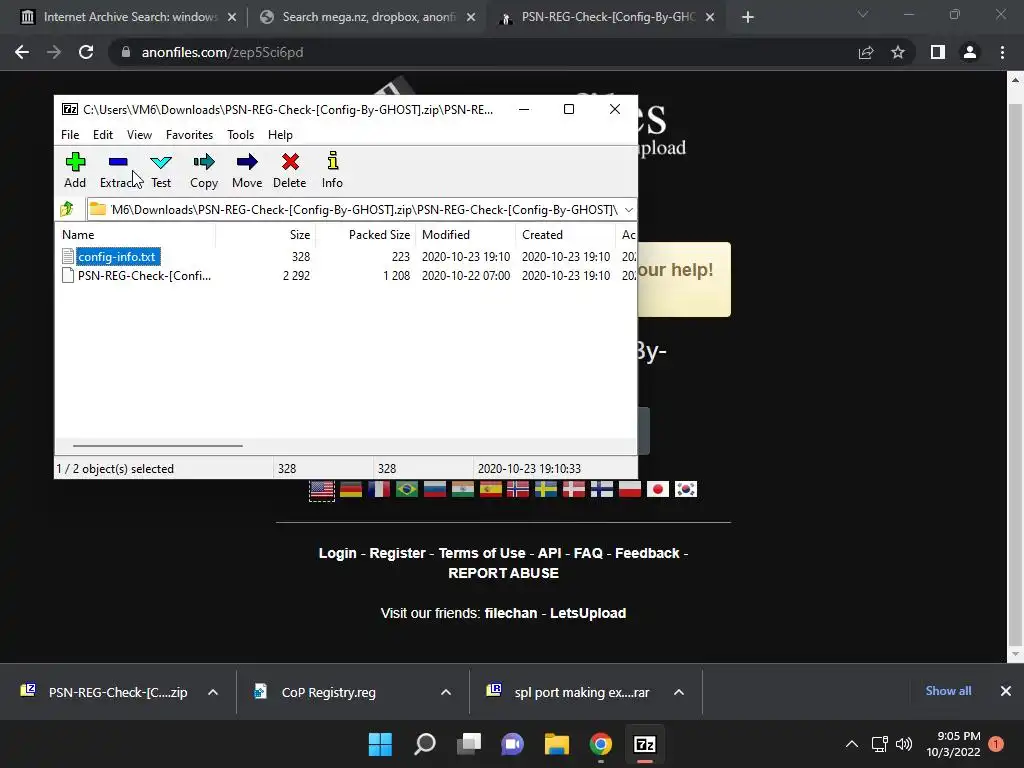This screenshot has width=1024, height=768.
Task: Open the Register link
Action: [397, 553]
